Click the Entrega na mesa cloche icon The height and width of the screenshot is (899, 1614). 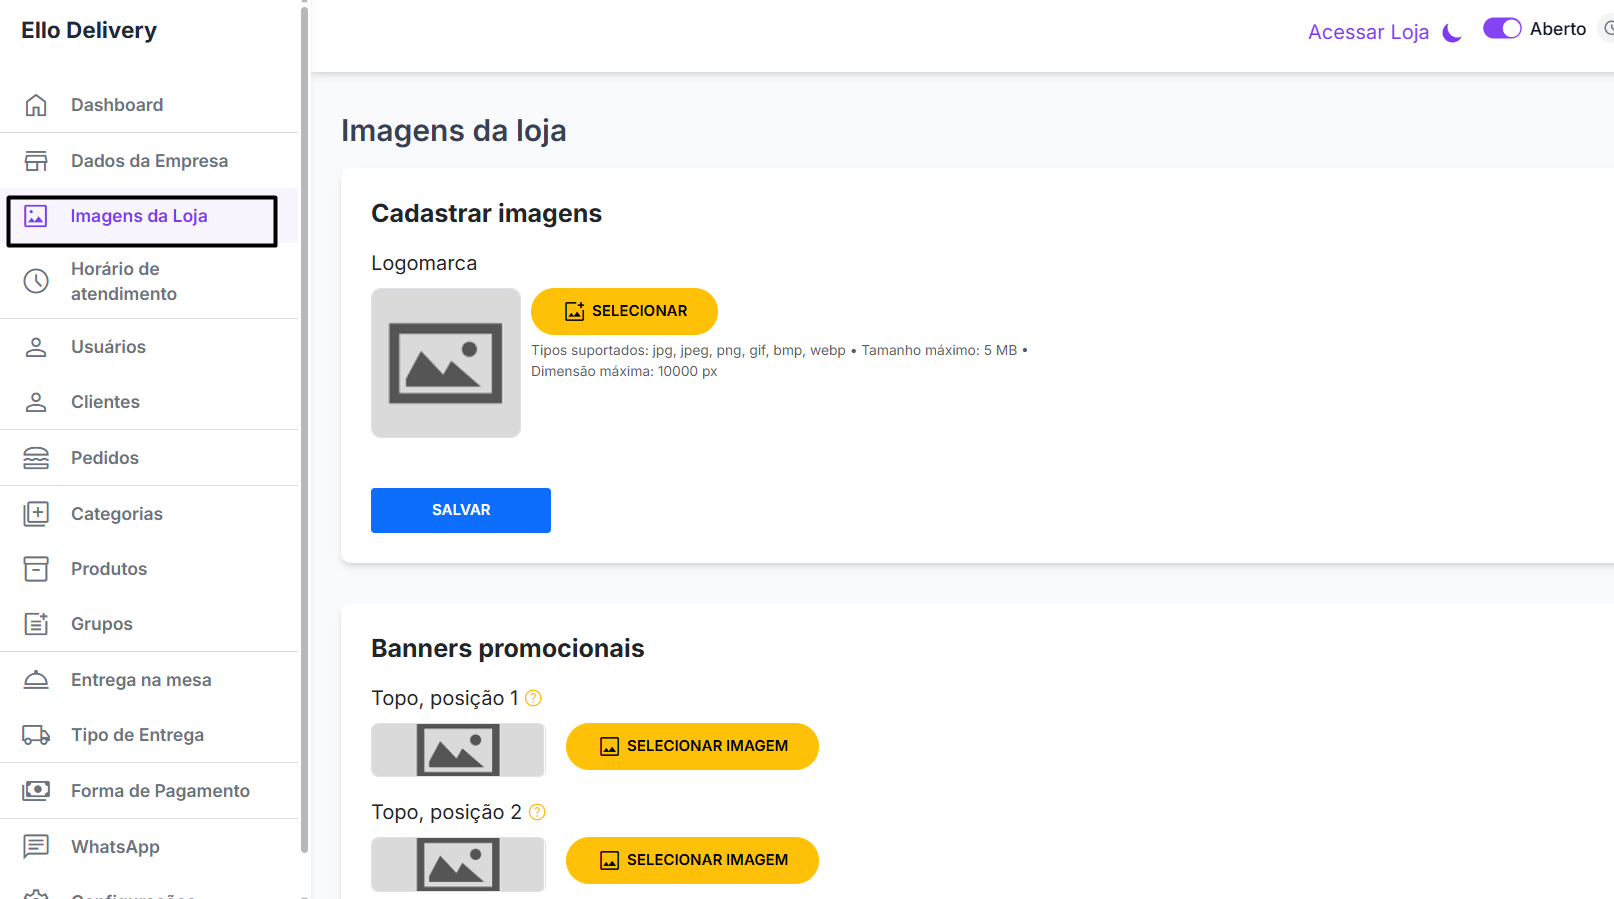coord(36,680)
